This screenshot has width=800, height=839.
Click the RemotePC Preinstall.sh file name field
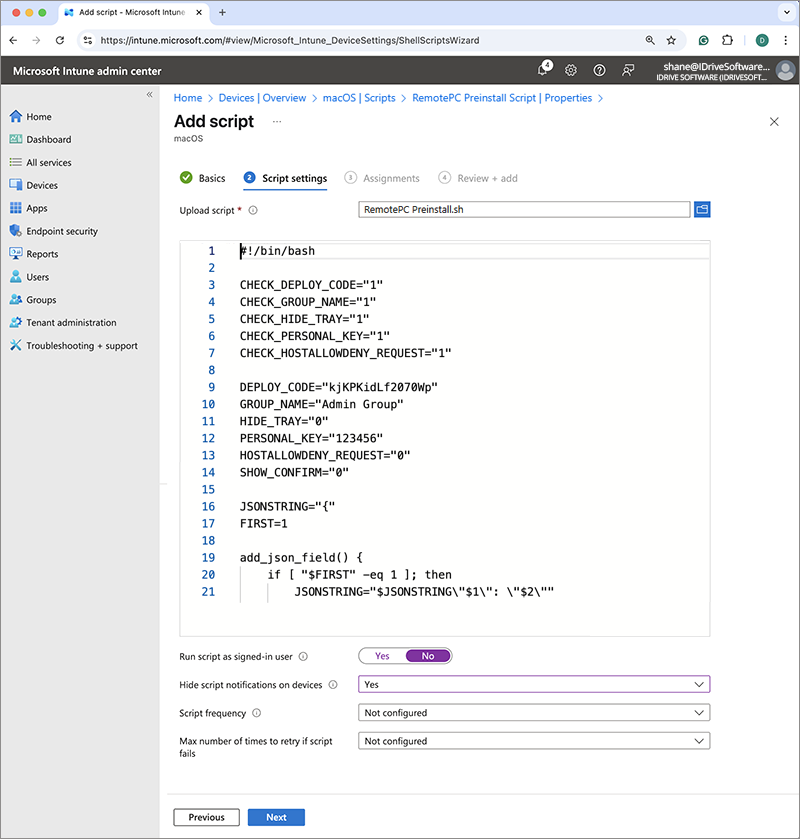coord(523,209)
